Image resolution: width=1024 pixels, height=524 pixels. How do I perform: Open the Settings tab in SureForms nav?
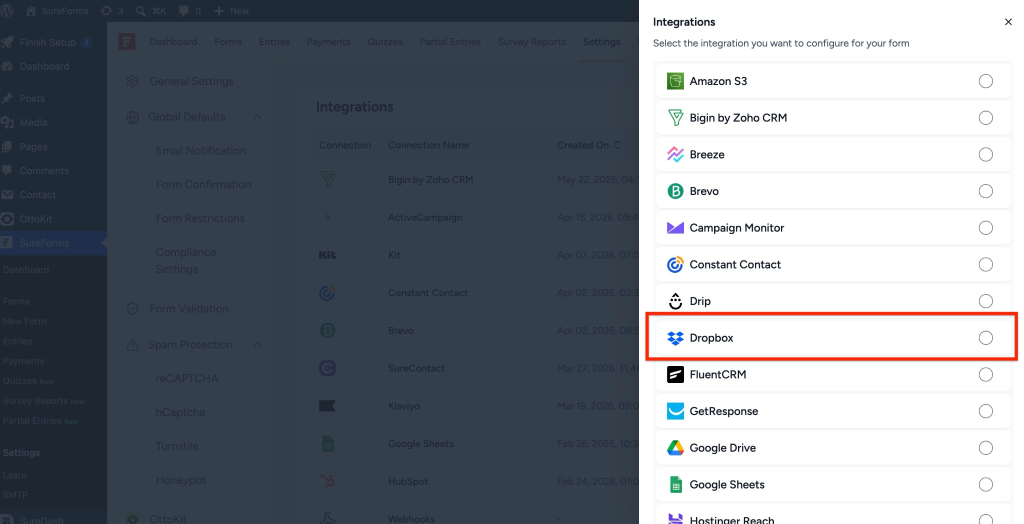(x=601, y=42)
